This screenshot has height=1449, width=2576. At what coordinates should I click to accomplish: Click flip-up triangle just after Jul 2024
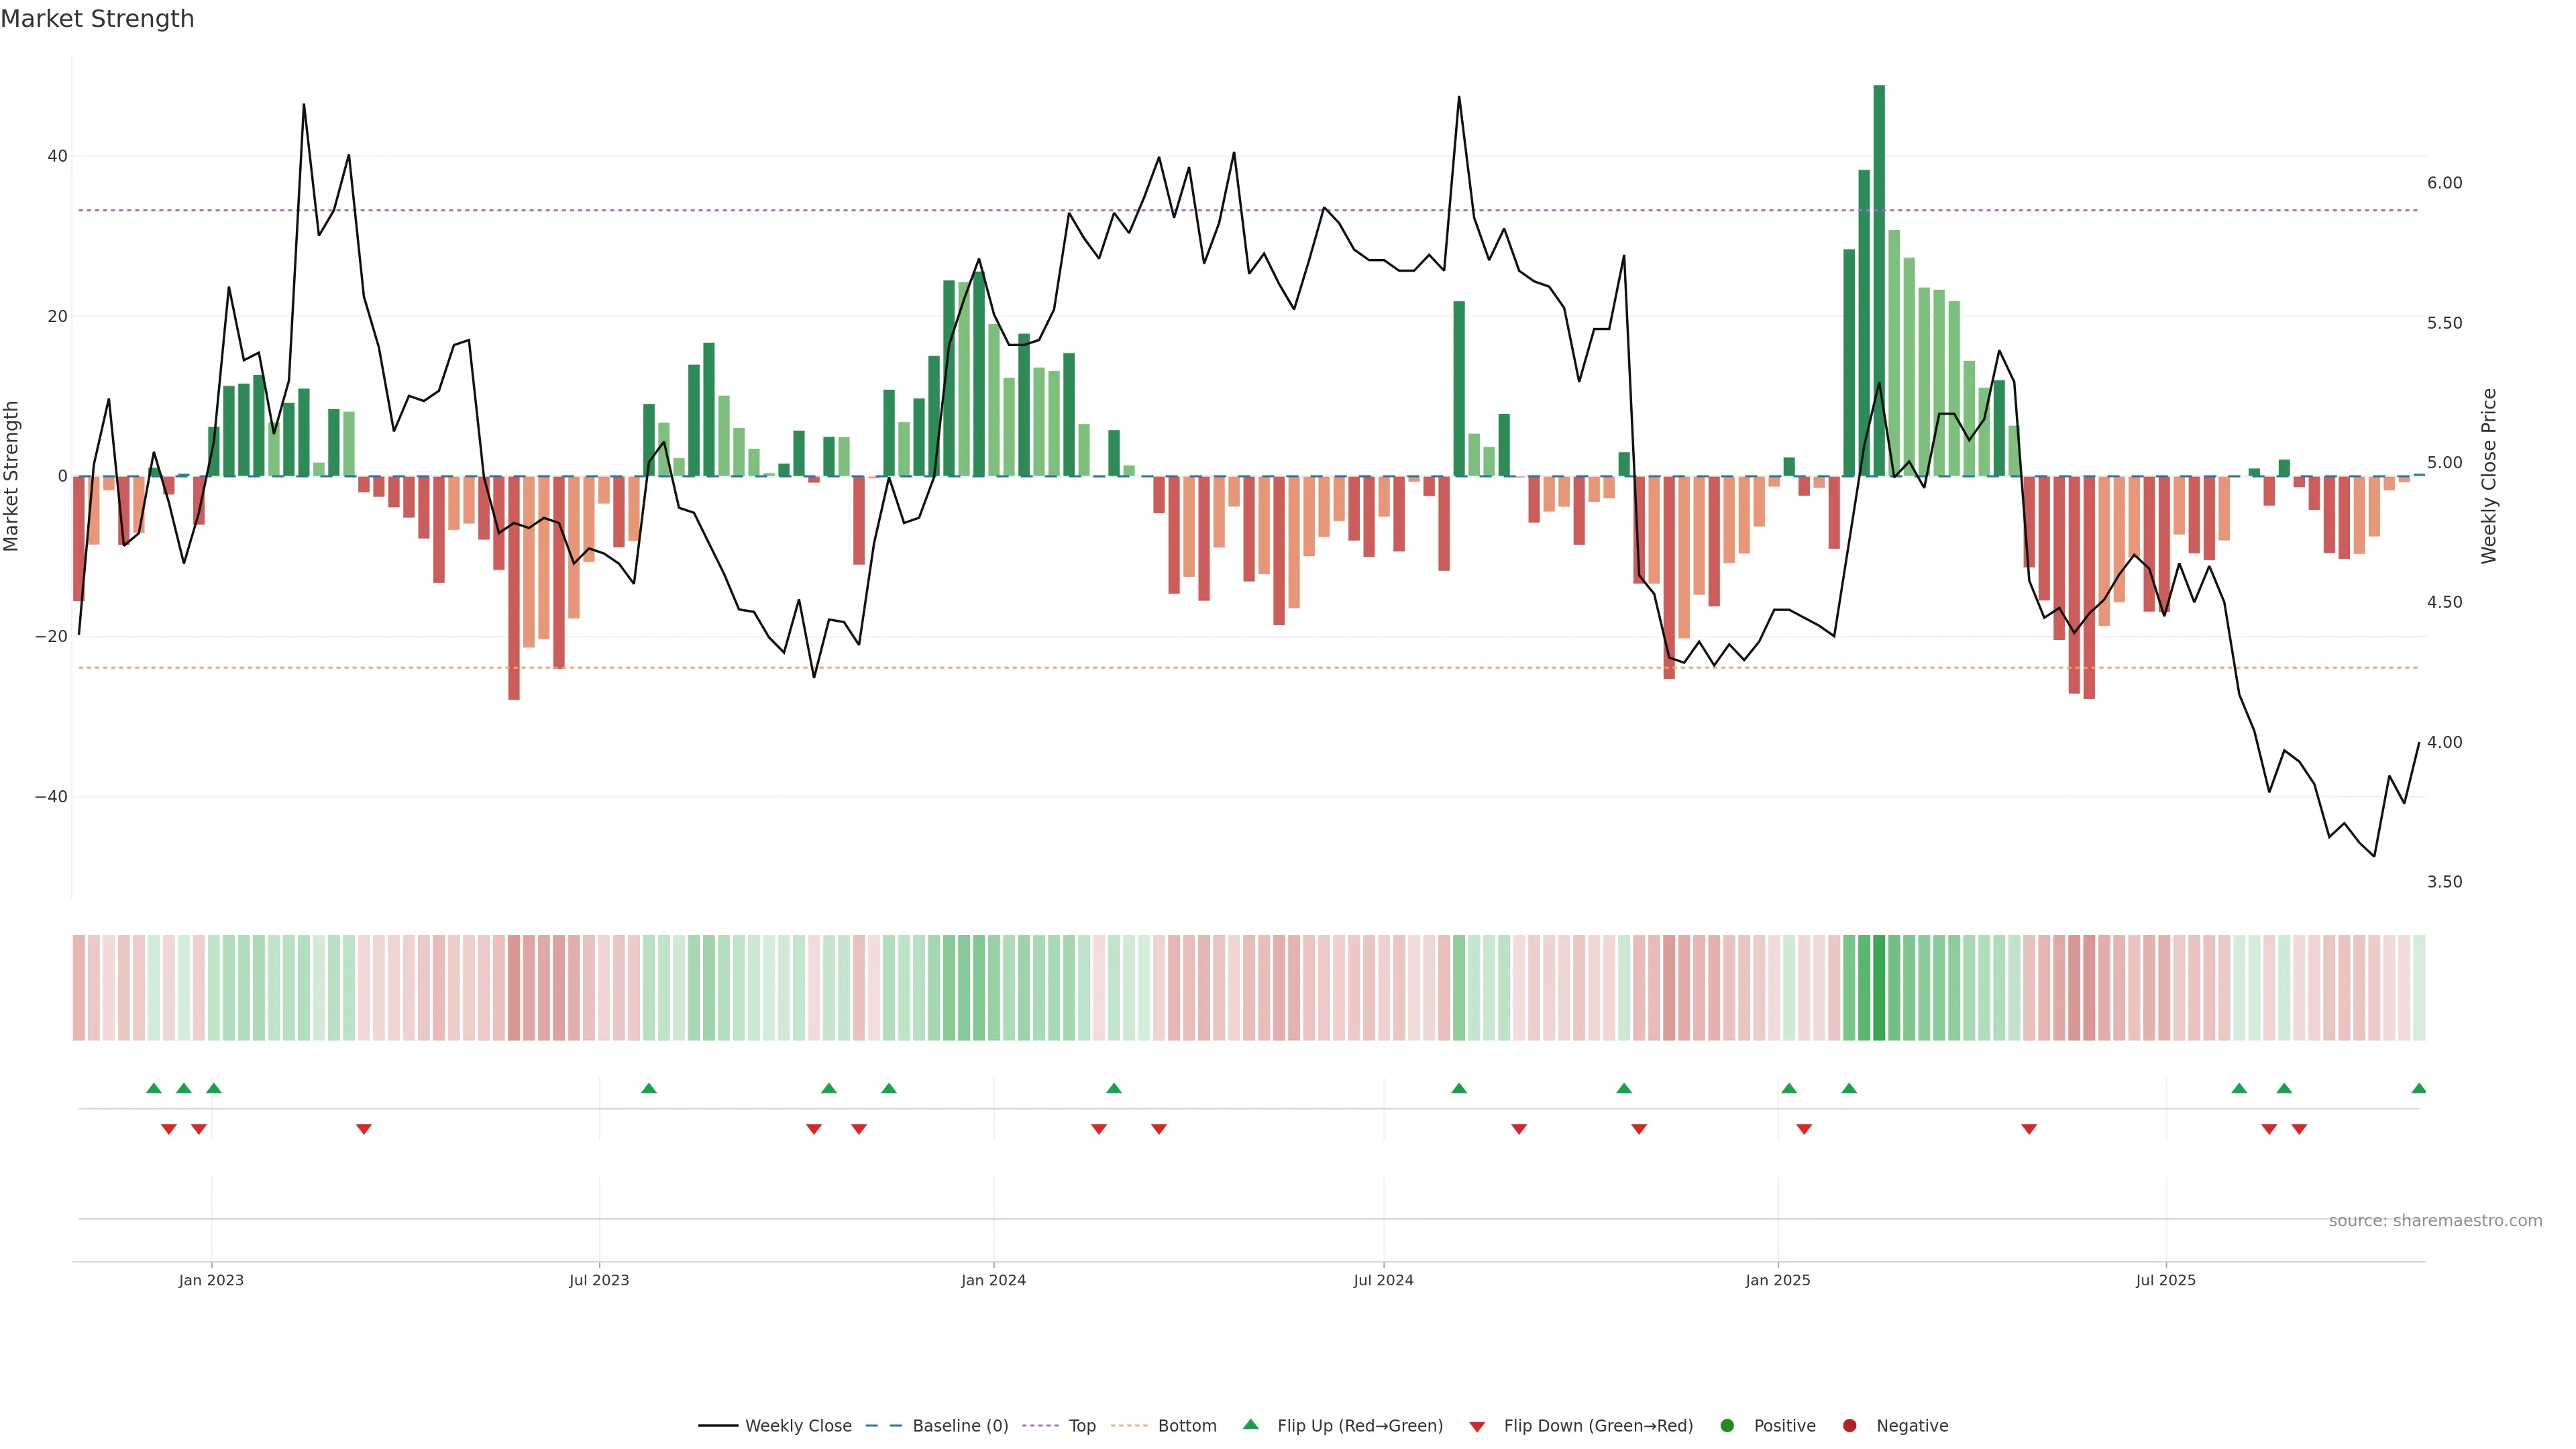[1459, 1088]
